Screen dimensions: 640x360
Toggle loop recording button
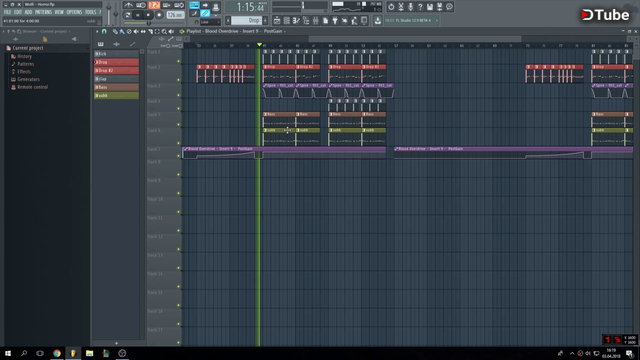click(x=179, y=5)
